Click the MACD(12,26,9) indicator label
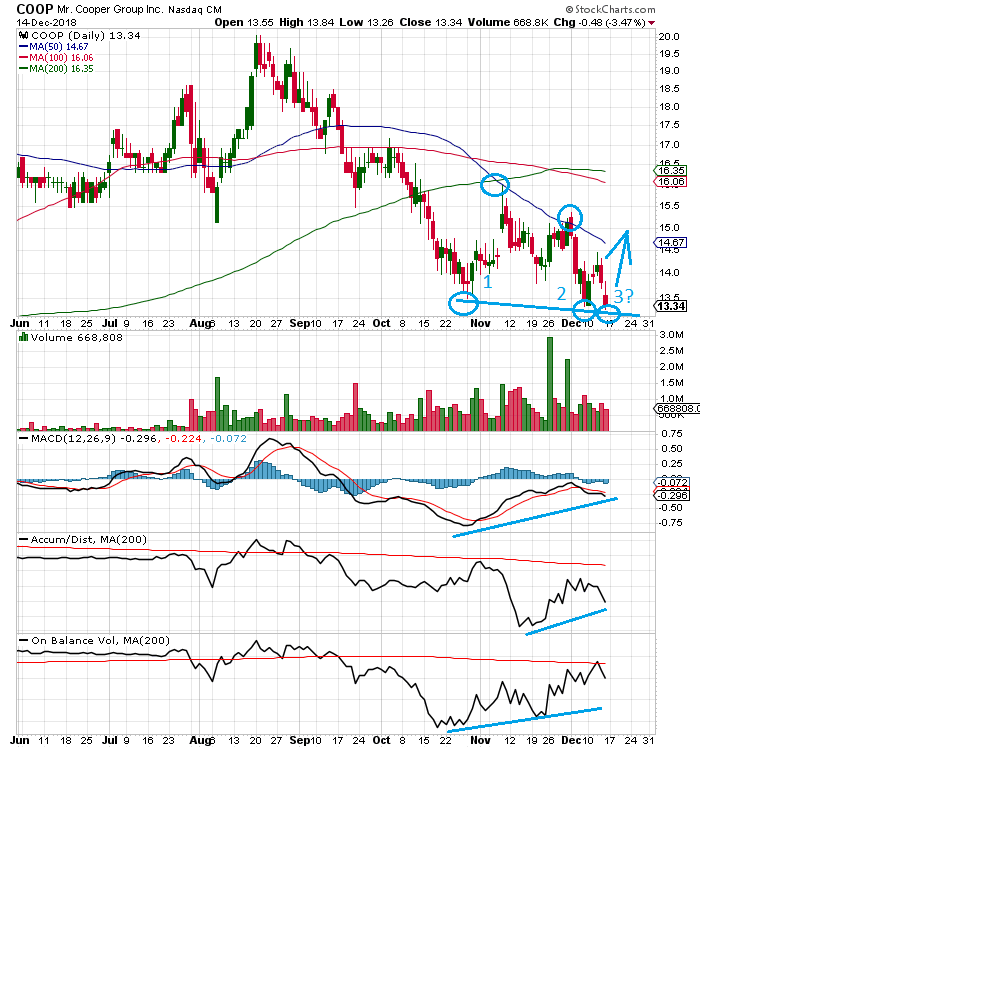The width and height of the screenshot is (1000, 1000). point(74,439)
